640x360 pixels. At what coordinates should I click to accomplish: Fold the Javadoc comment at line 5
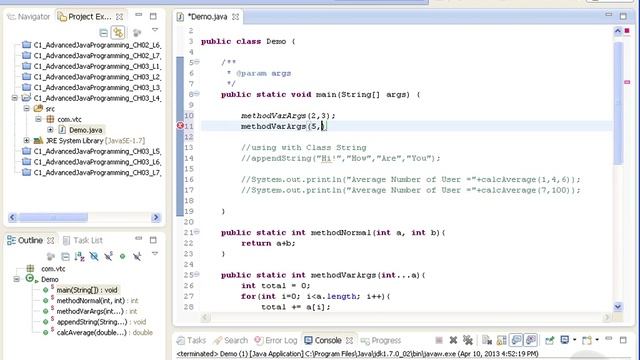[x=197, y=62]
